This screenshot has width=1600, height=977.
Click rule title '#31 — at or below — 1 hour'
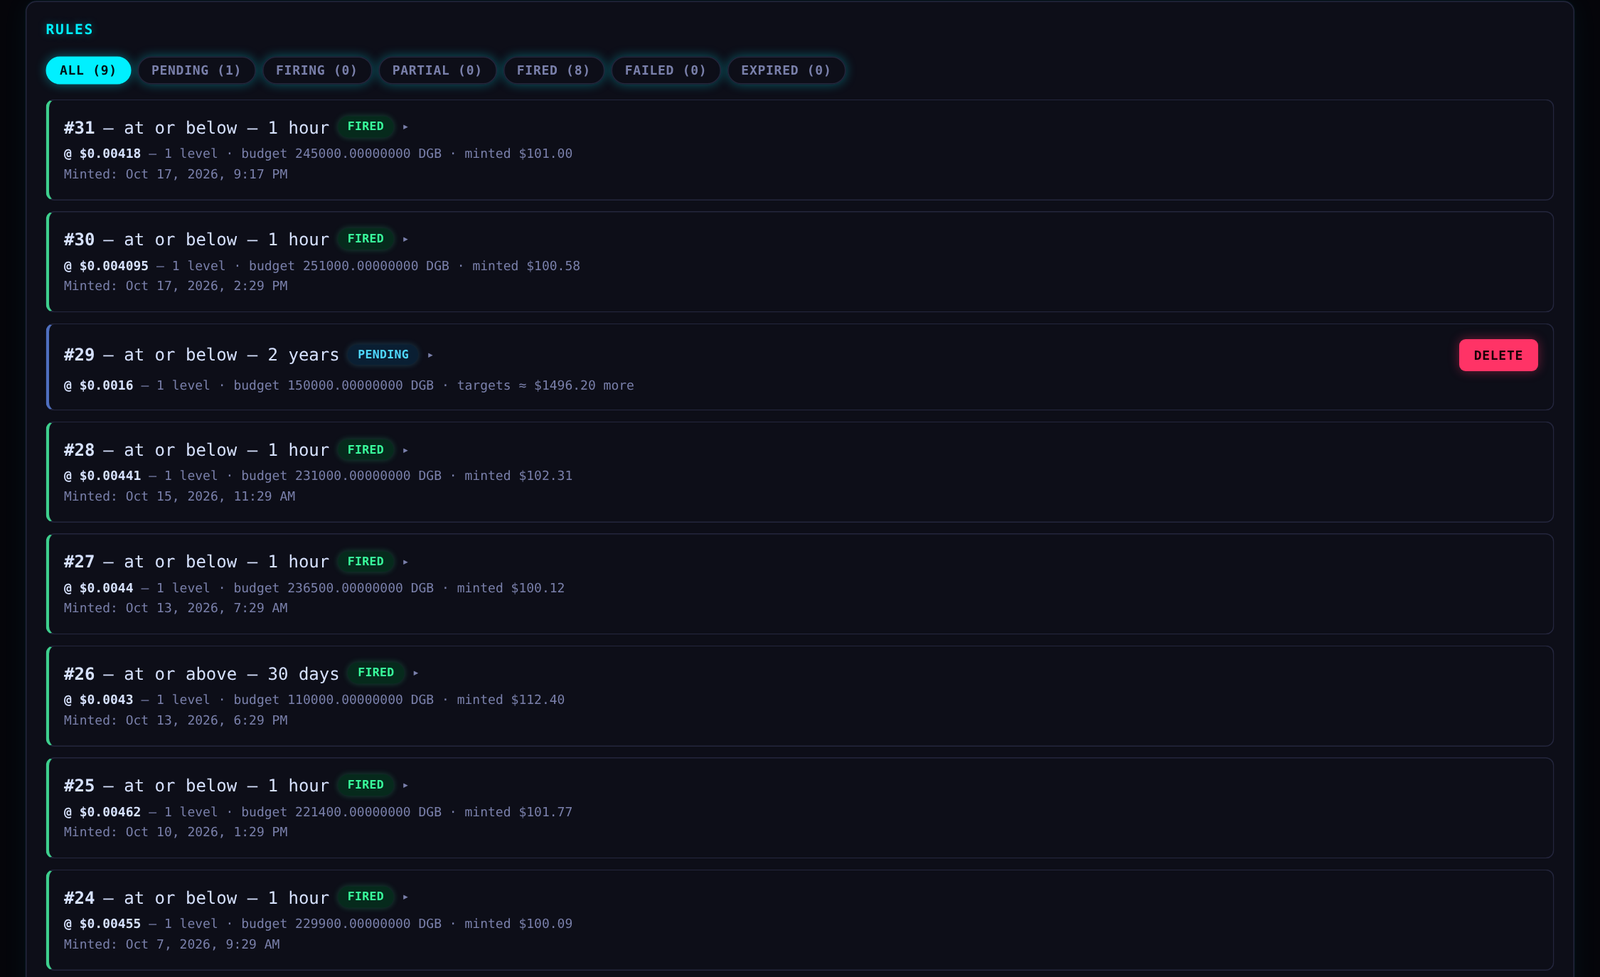click(x=196, y=128)
